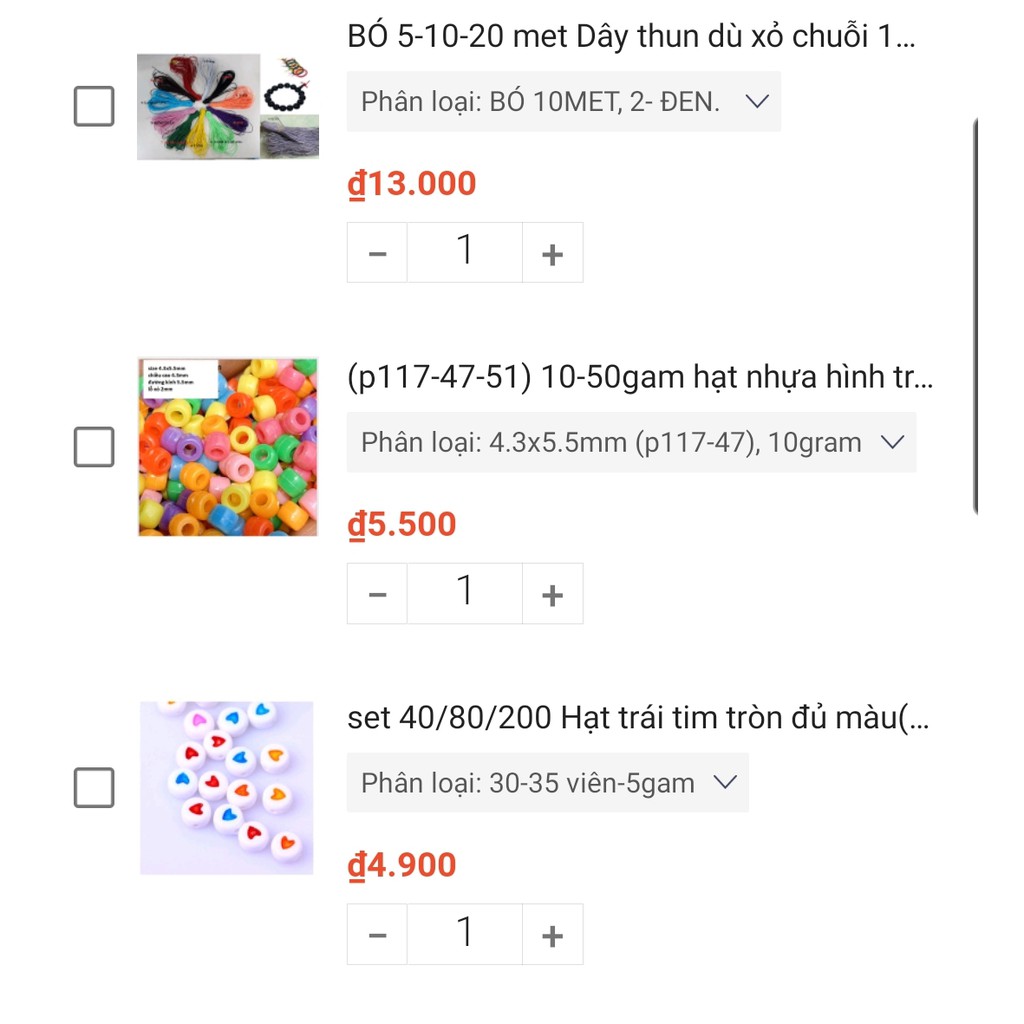Click the heart beads set product title

point(640,718)
